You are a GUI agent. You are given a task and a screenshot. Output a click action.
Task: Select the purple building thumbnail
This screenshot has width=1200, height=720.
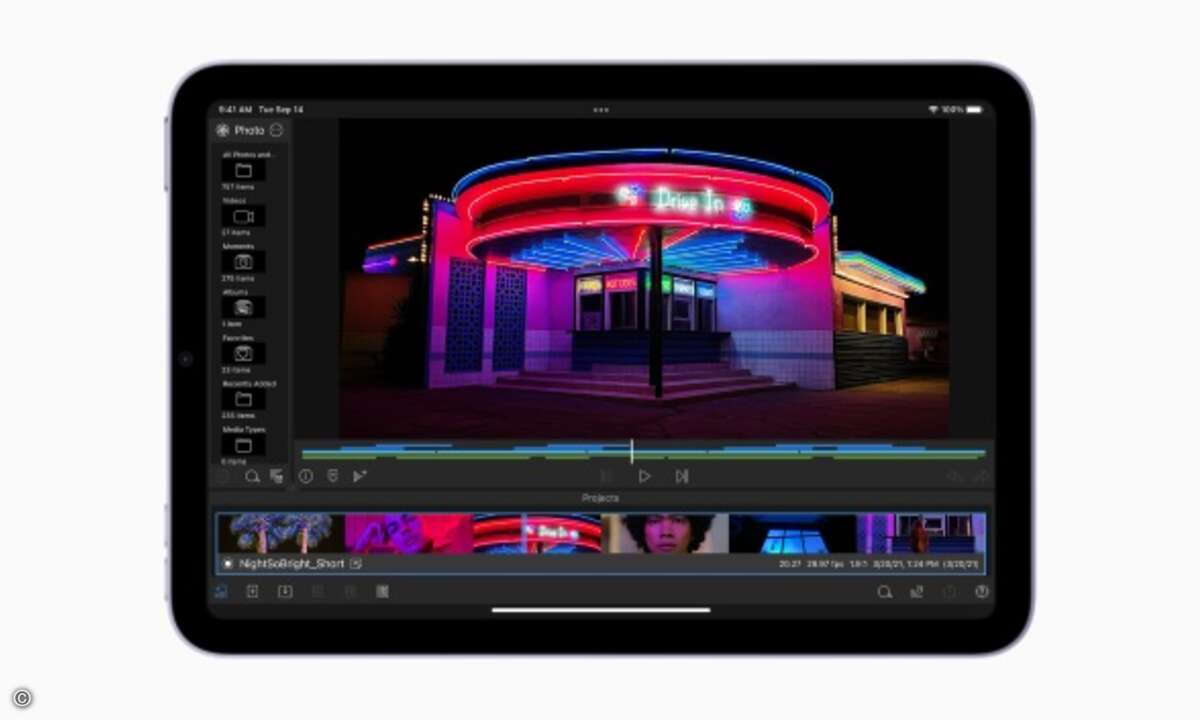tap(921, 534)
